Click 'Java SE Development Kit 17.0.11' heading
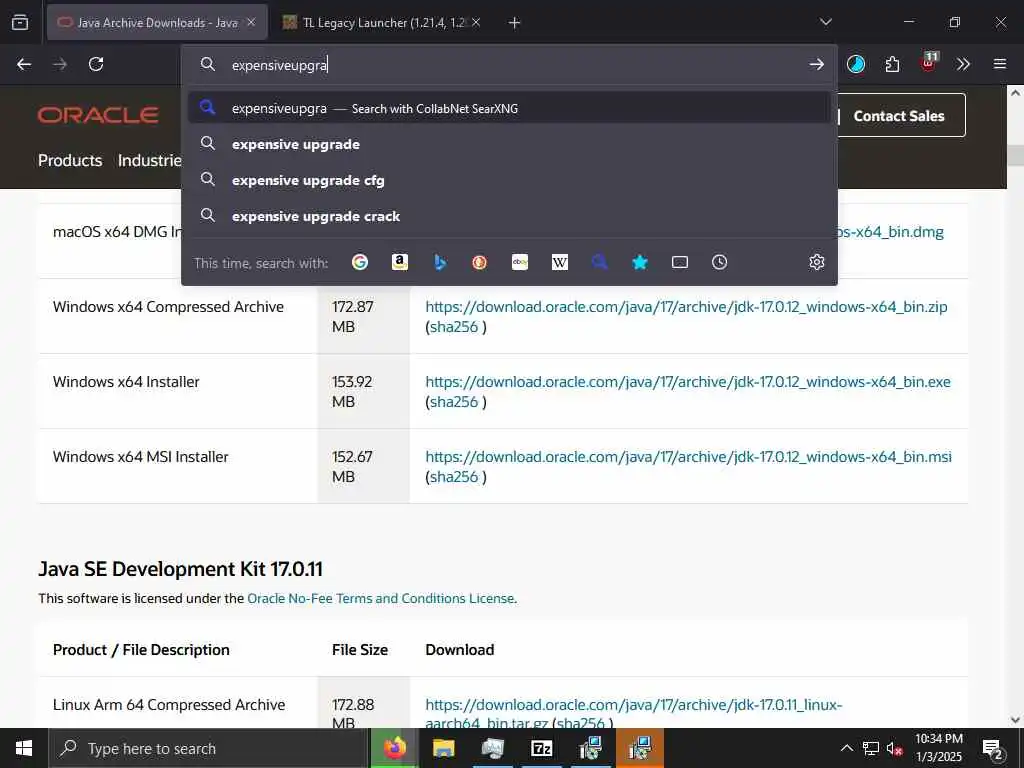The image size is (1024, 768). 180,569
